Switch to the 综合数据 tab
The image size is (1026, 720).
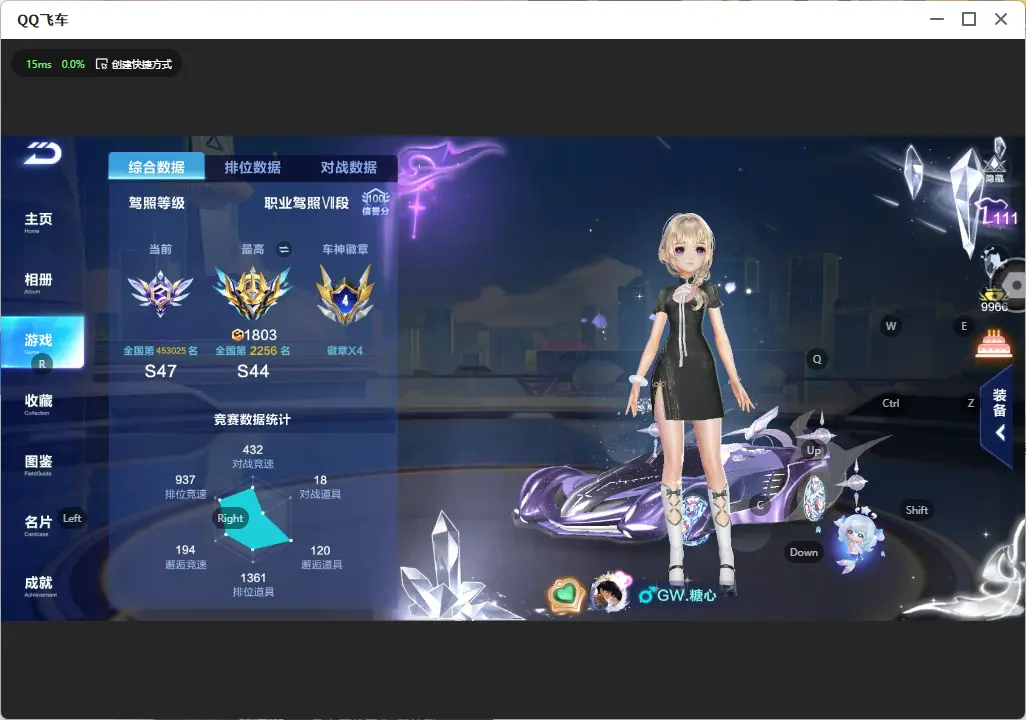[x=156, y=167]
